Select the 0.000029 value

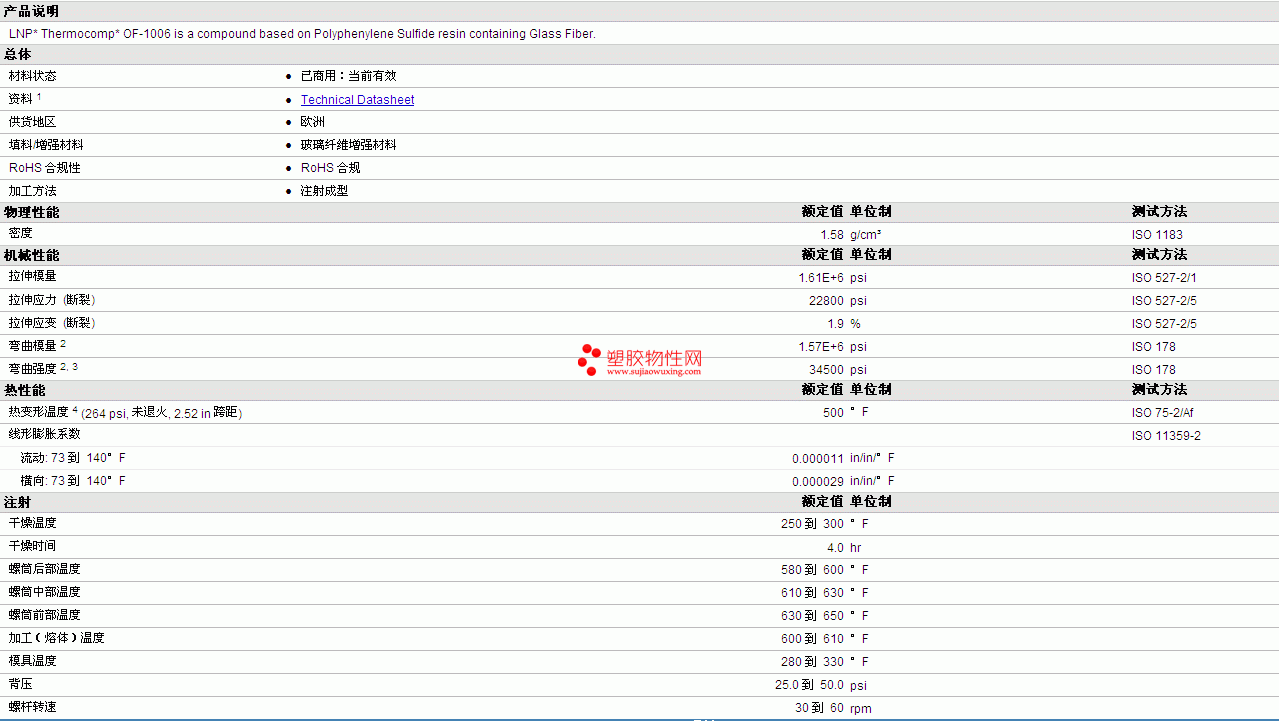click(818, 482)
